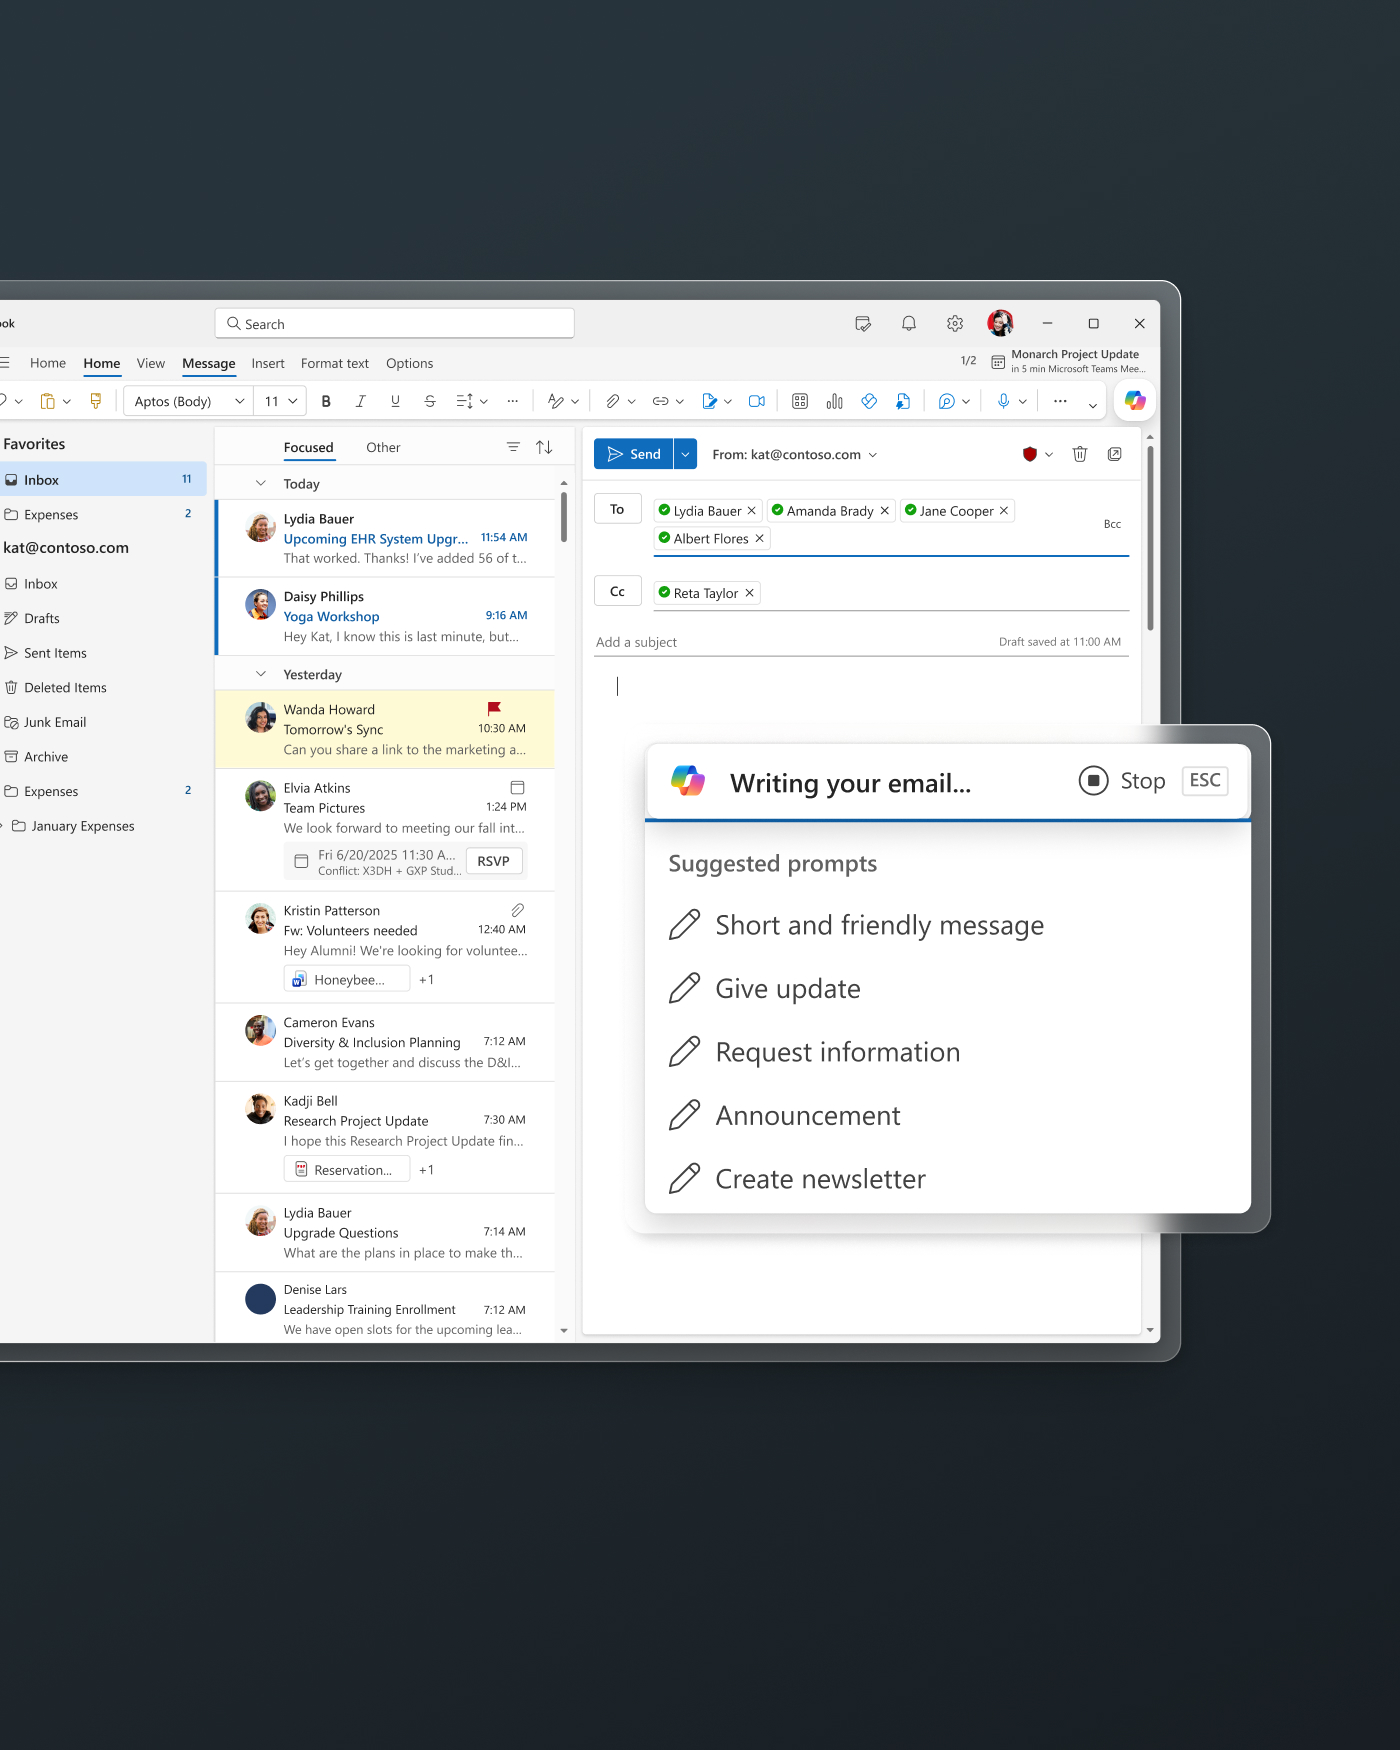Collapse the Today group
The height and width of the screenshot is (1750, 1400).
coord(261,483)
